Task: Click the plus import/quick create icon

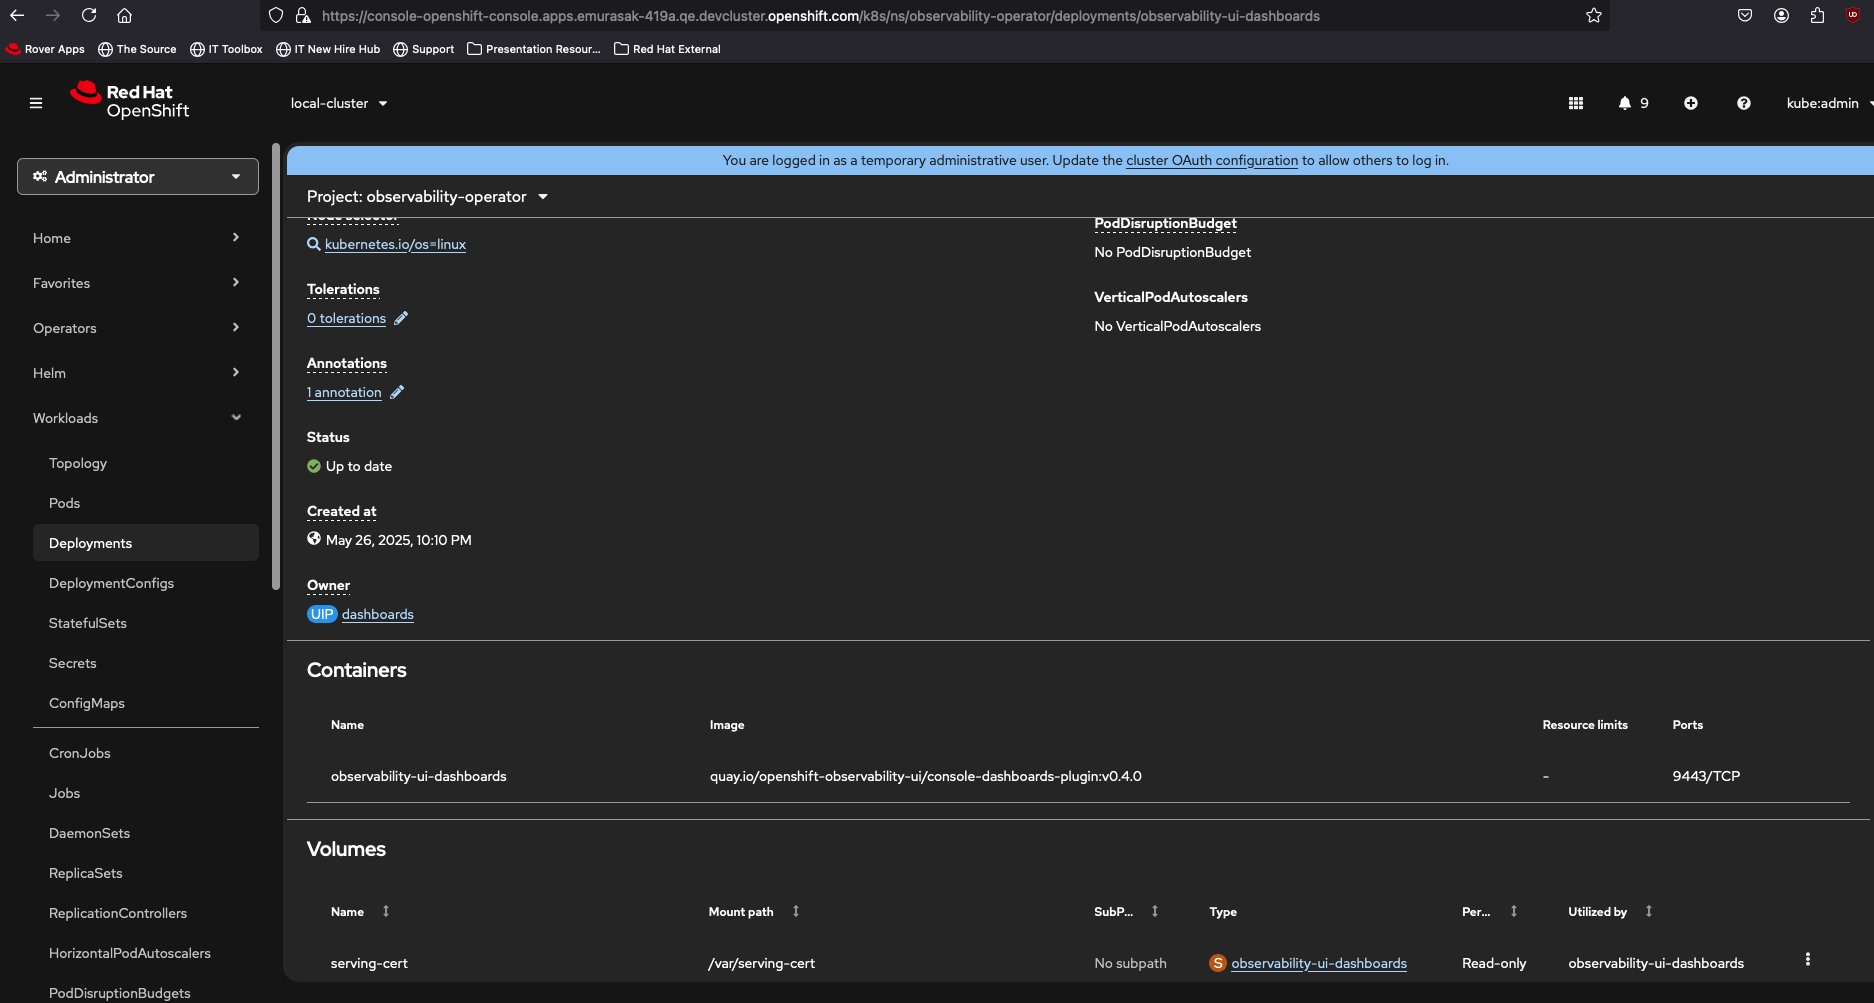Action: coord(1691,103)
